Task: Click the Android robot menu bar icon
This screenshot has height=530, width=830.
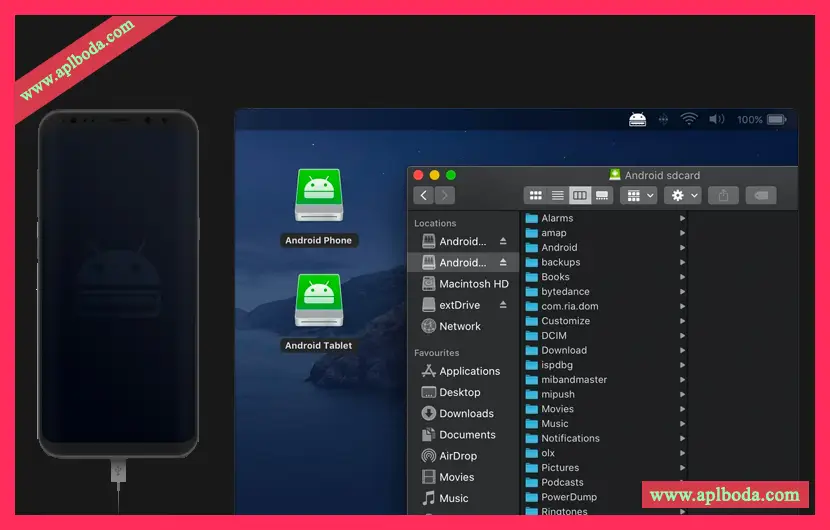Action: 637,120
